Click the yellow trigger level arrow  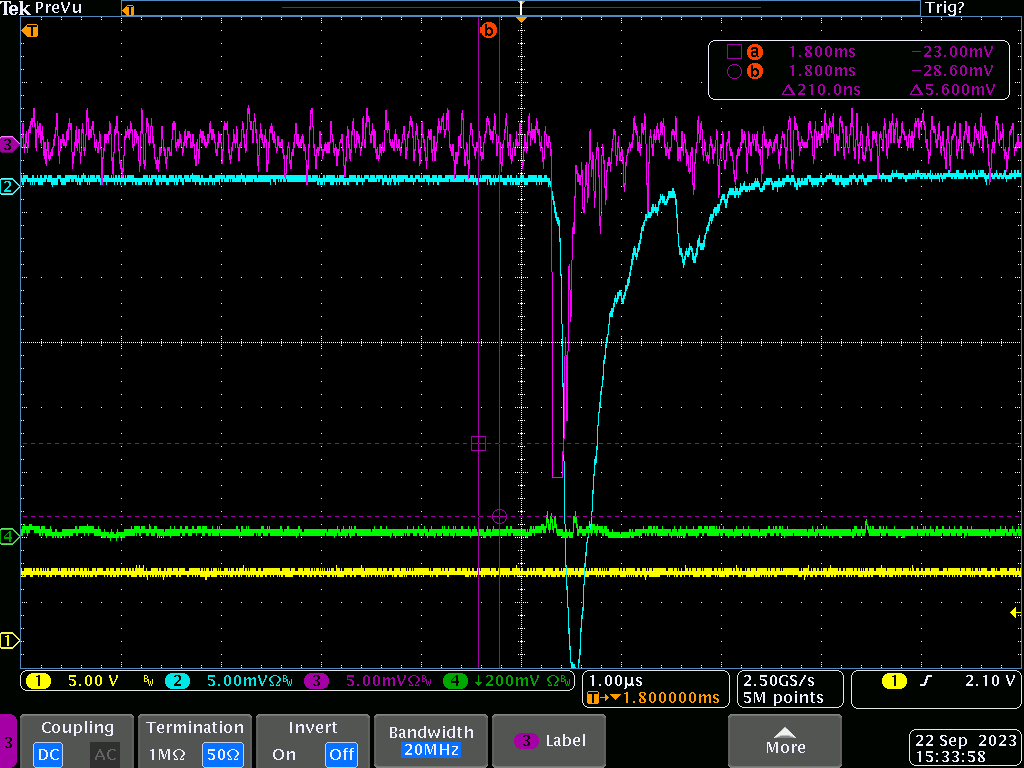(1016, 613)
